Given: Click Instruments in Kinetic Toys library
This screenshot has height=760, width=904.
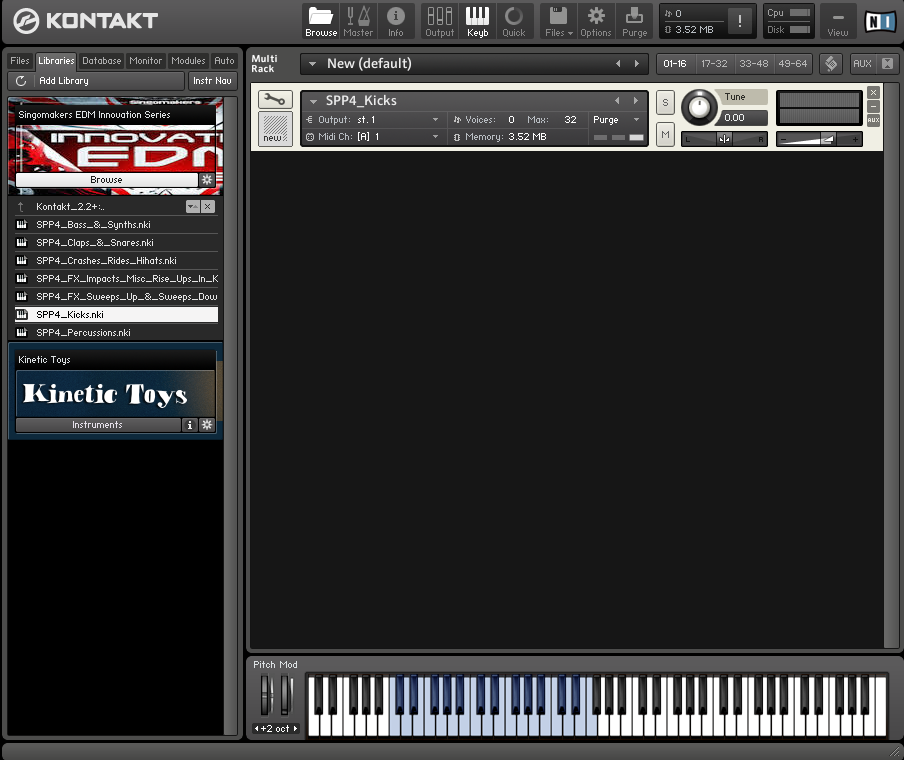Looking at the screenshot, I should click(x=98, y=425).
